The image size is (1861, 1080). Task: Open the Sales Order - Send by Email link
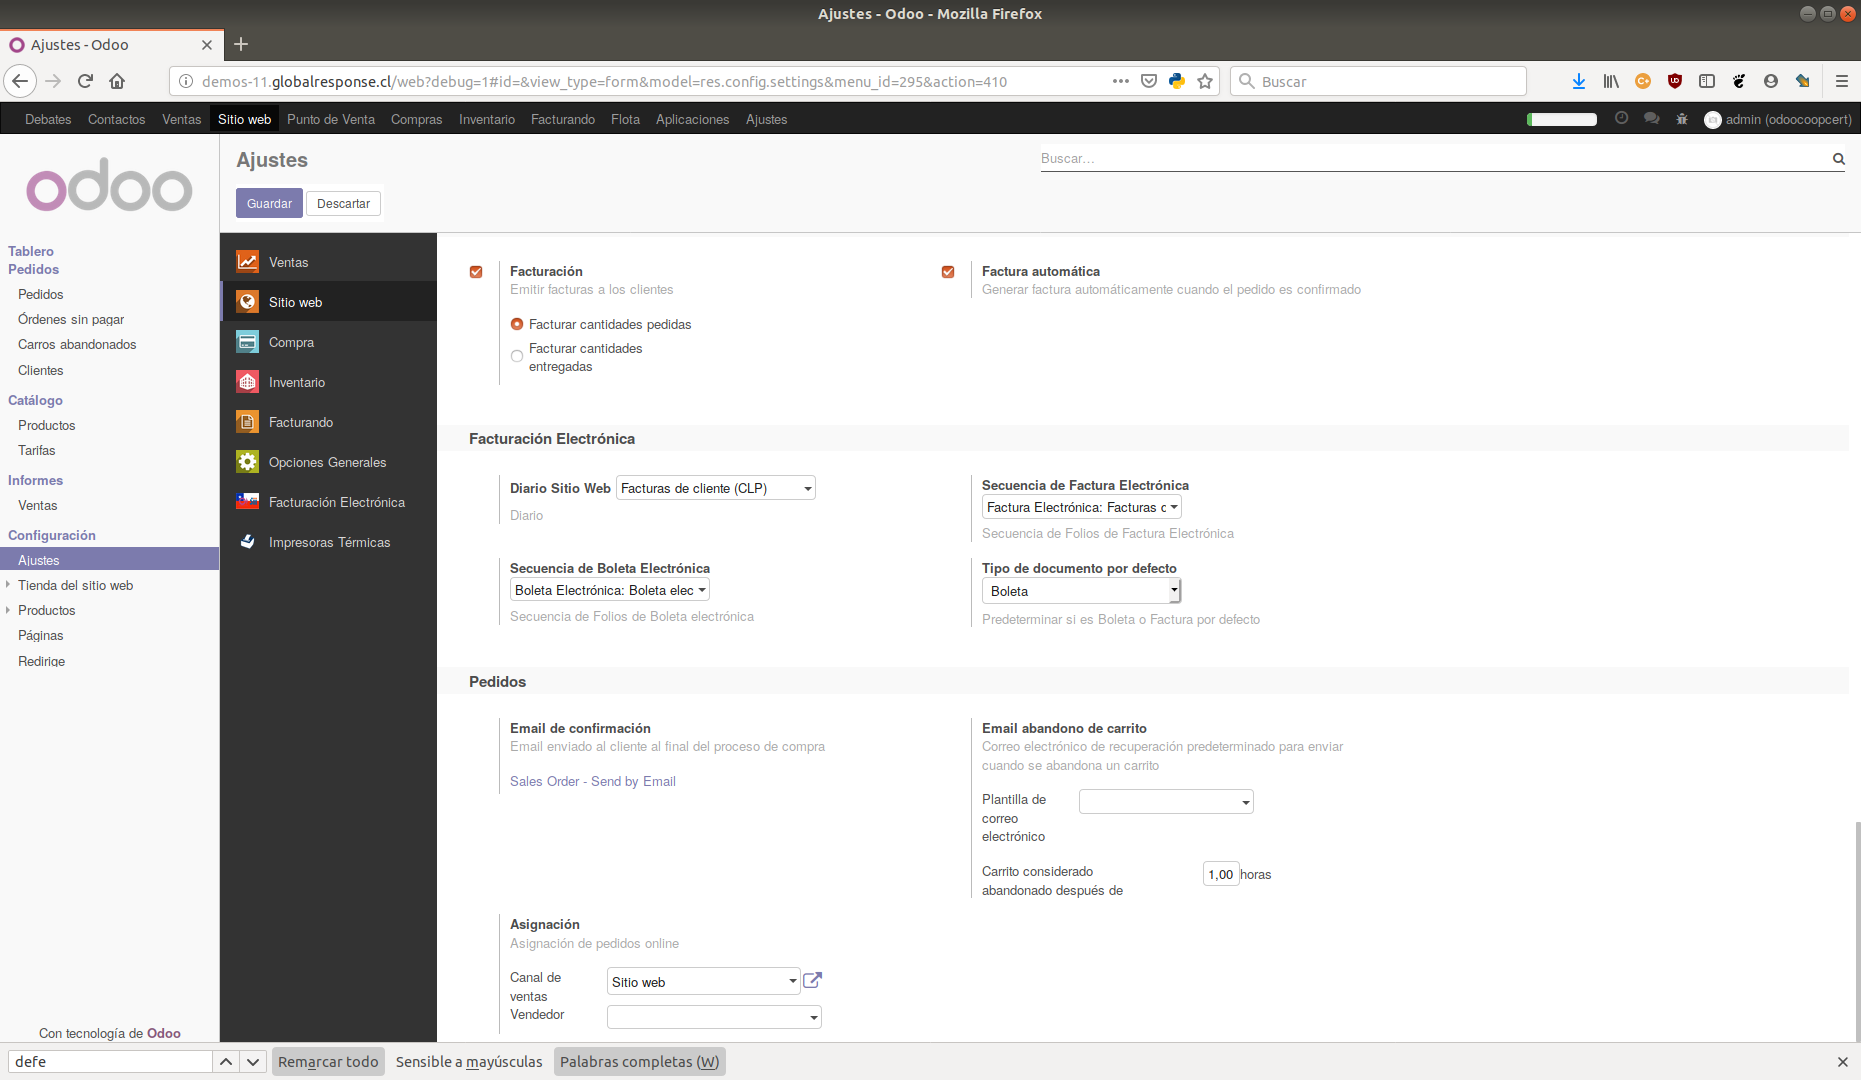click(592, 781)
